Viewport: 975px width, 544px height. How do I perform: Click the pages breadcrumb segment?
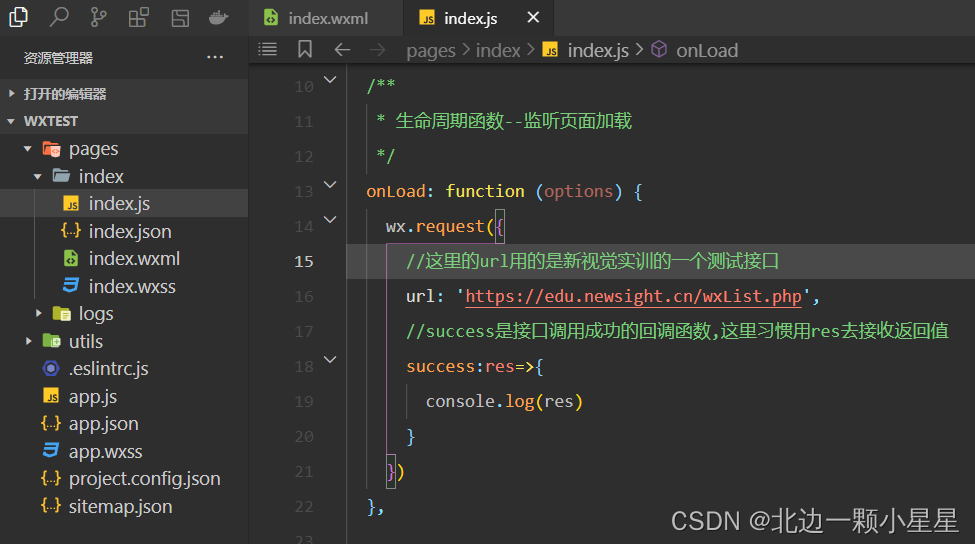tap(431, 51)
